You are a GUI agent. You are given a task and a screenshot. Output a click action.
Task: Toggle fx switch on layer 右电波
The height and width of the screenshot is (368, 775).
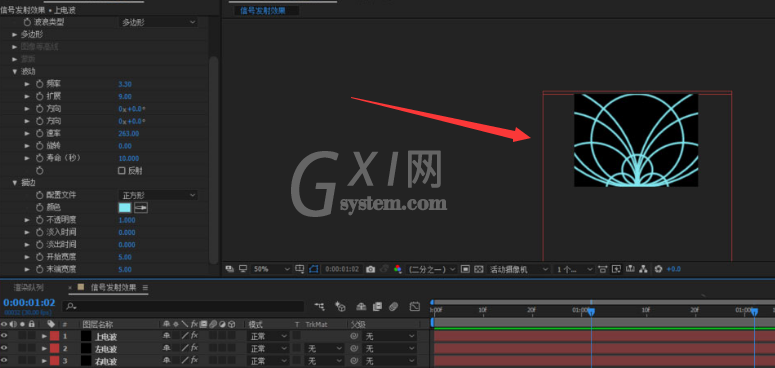tap(195, 361)
